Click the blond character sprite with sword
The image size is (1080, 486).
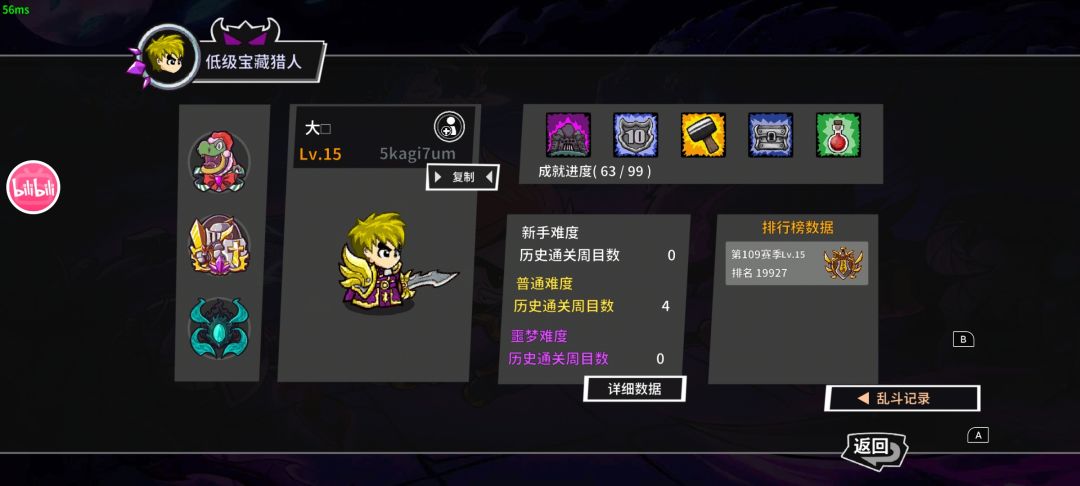coord(393,263)
